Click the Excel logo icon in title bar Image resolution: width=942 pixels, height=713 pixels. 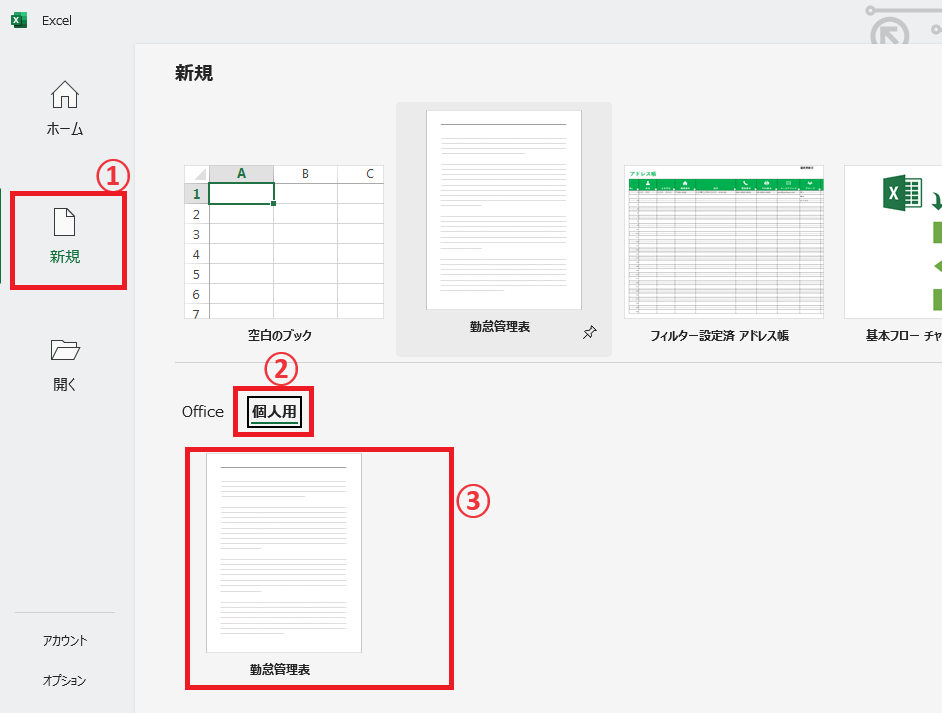coord(19,20)
